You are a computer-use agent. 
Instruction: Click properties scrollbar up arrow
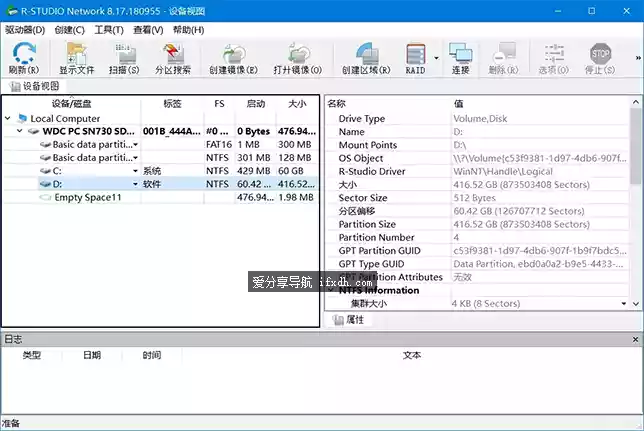tap(636, 102)
